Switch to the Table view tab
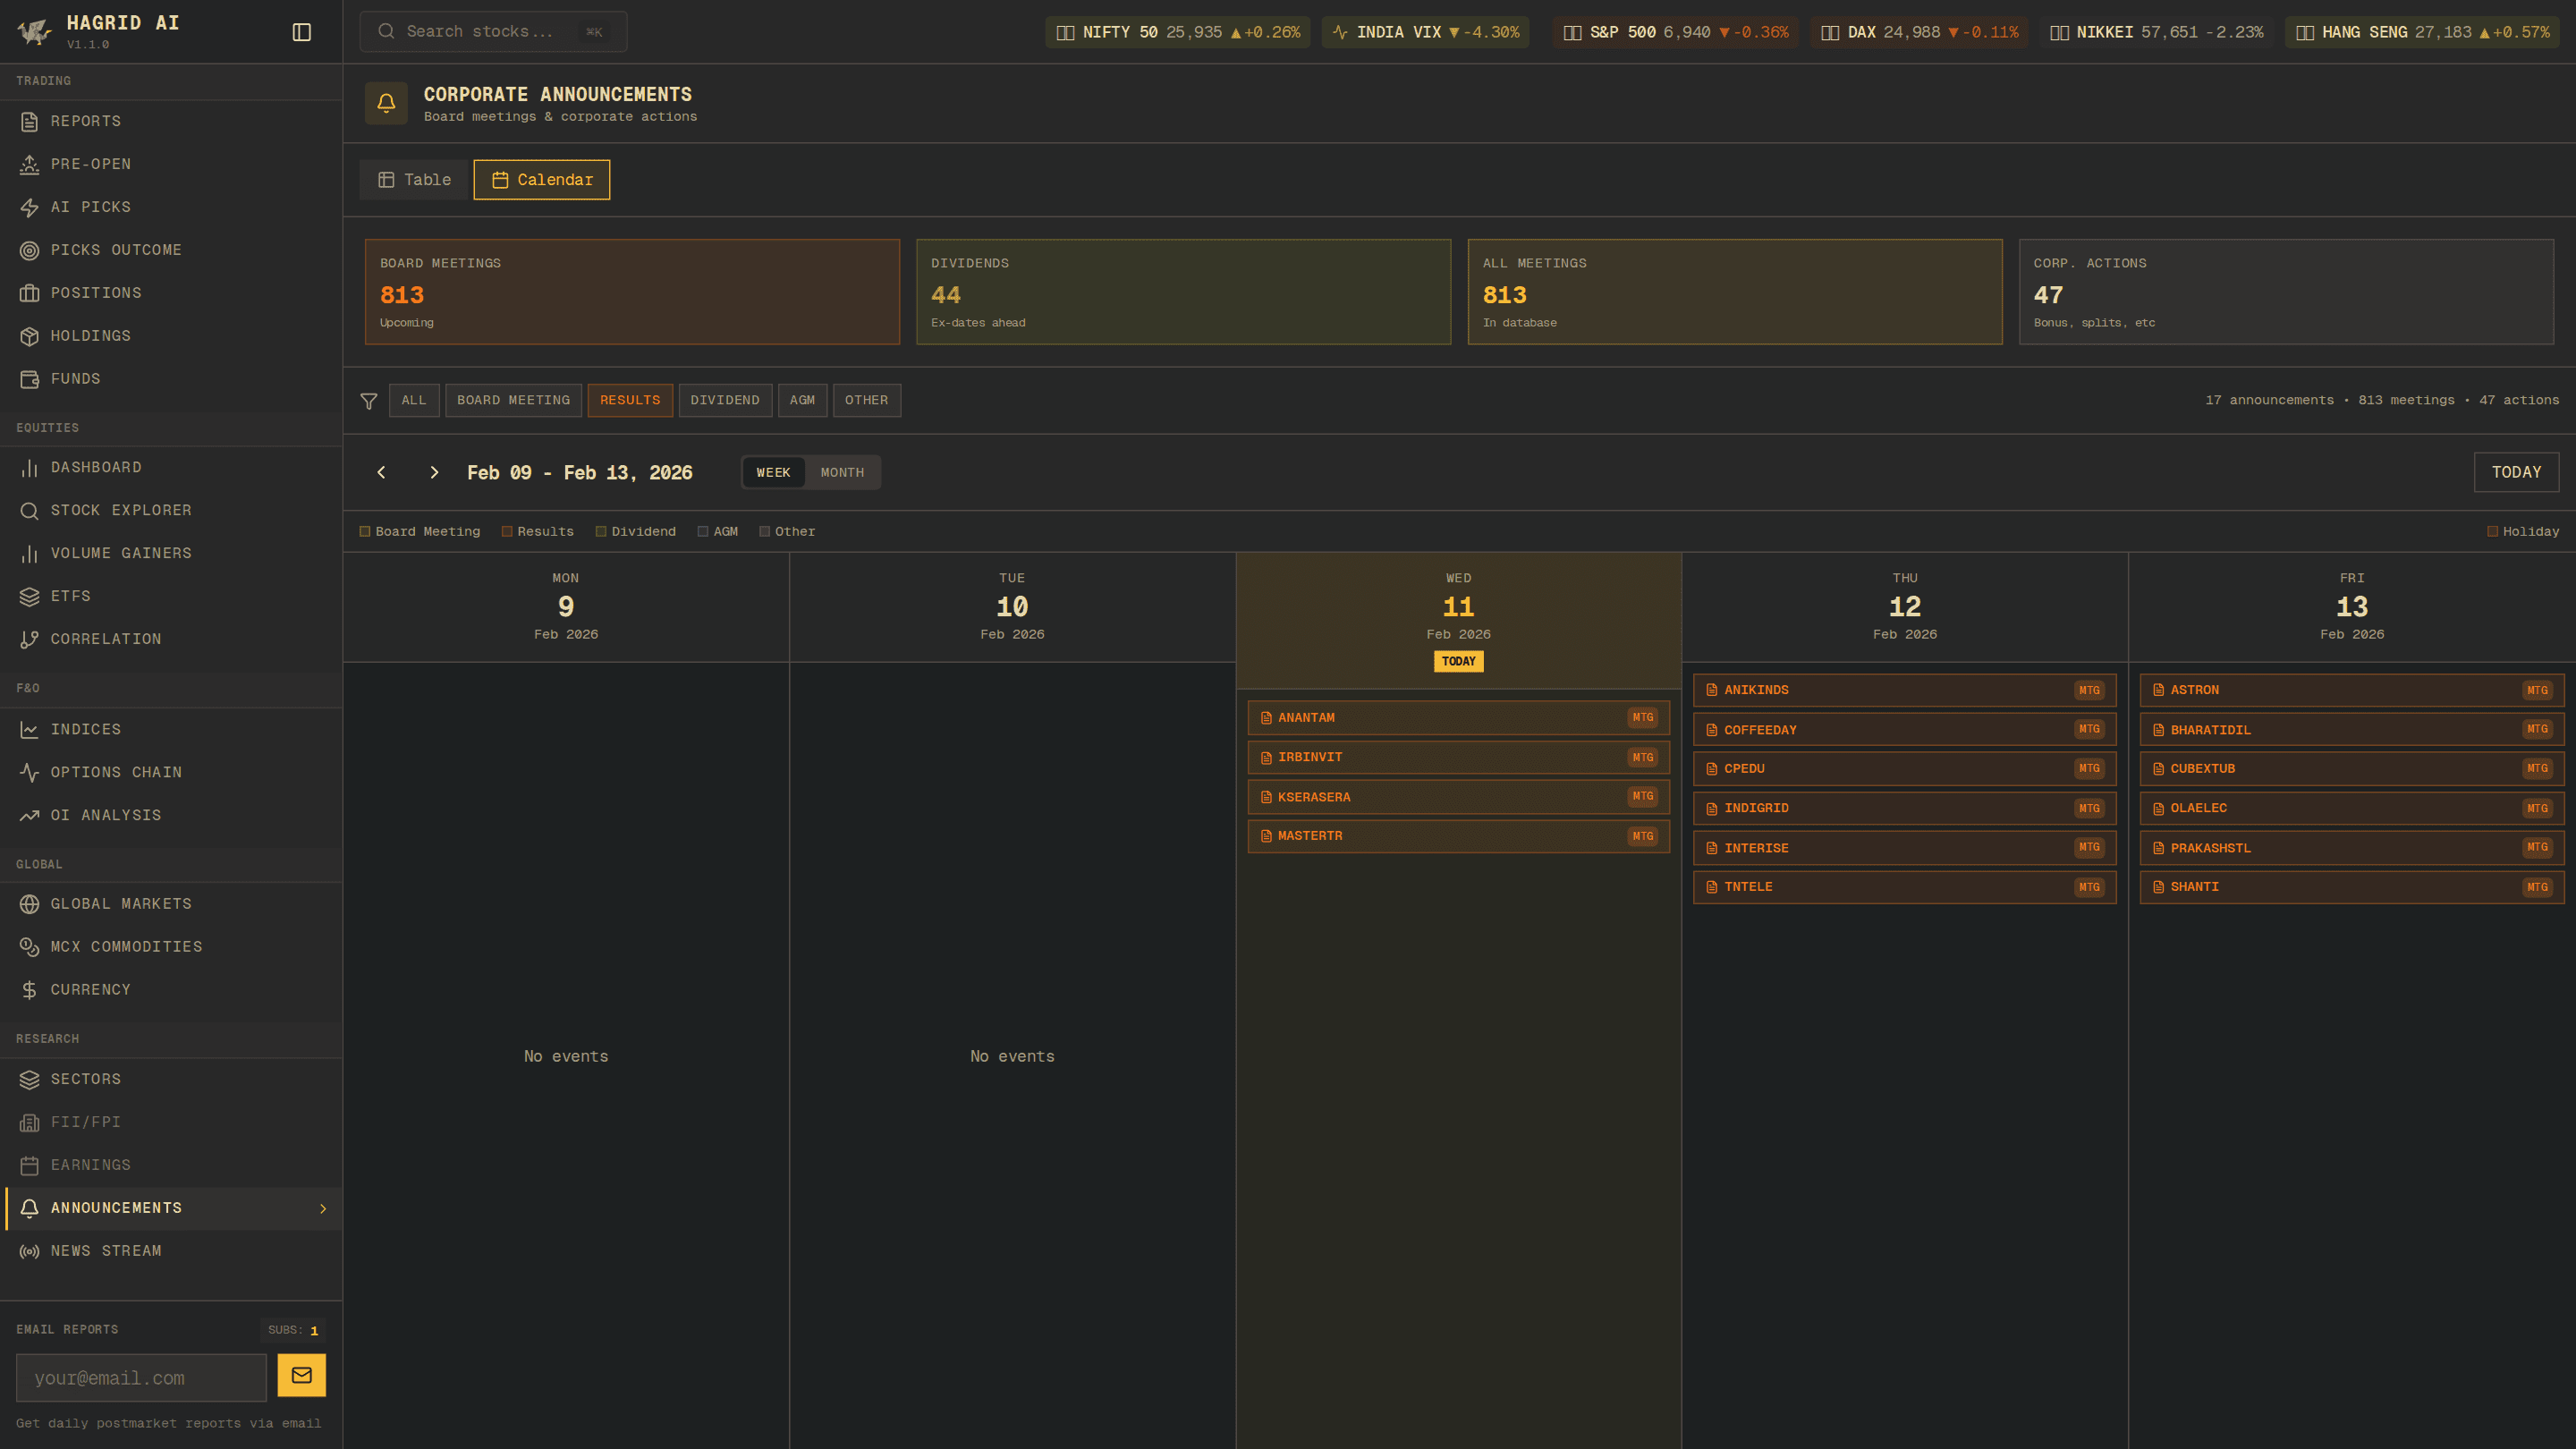This screenshot has width=2576, height=1449. point(414,180)
